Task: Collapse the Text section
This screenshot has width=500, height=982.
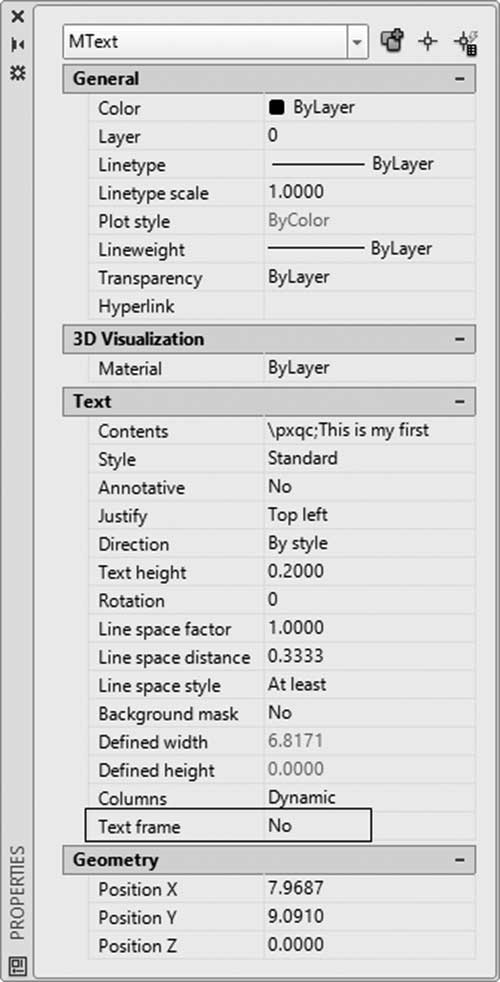Action: pyautogui.click(x=461, y=401)
